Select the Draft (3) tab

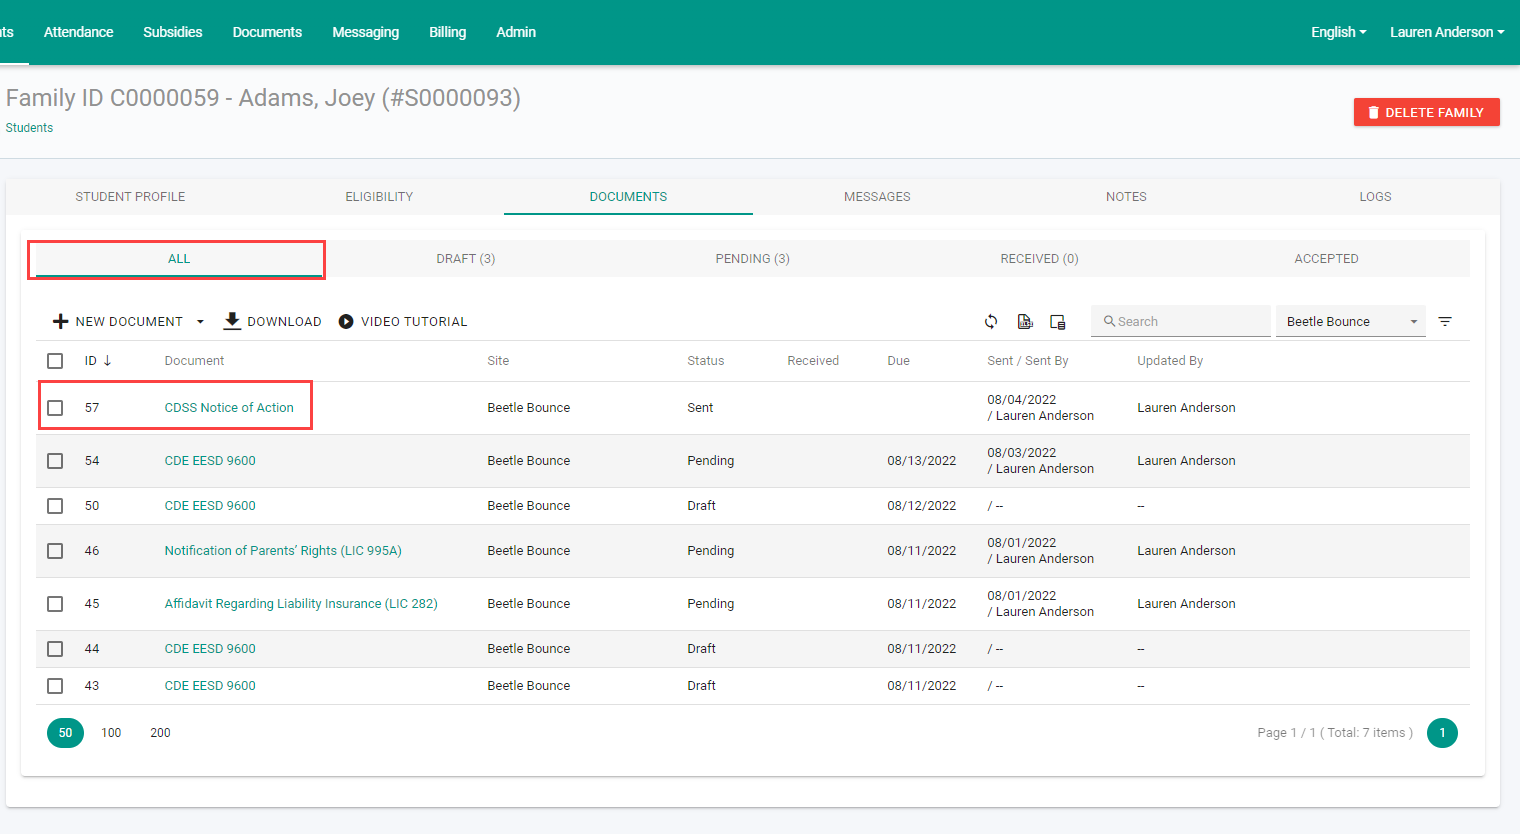pos(466,259)
